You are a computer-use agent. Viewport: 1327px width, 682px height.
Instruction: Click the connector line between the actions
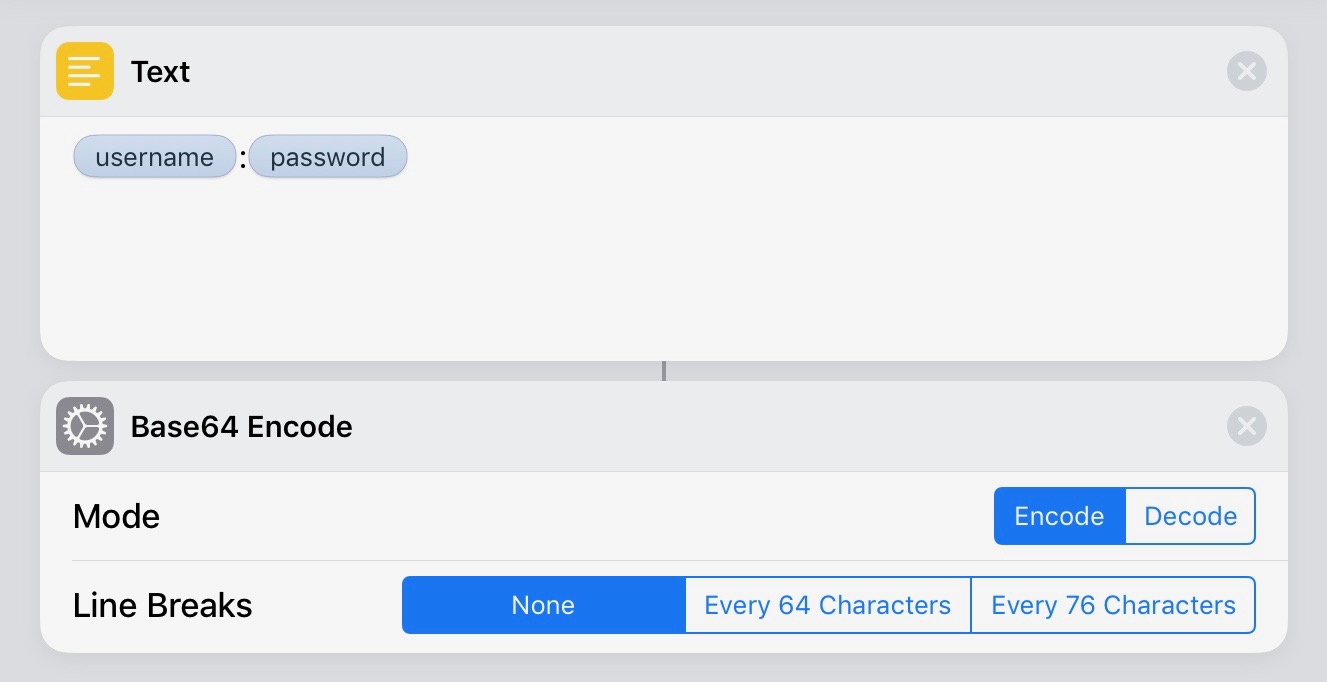(663, 371)
